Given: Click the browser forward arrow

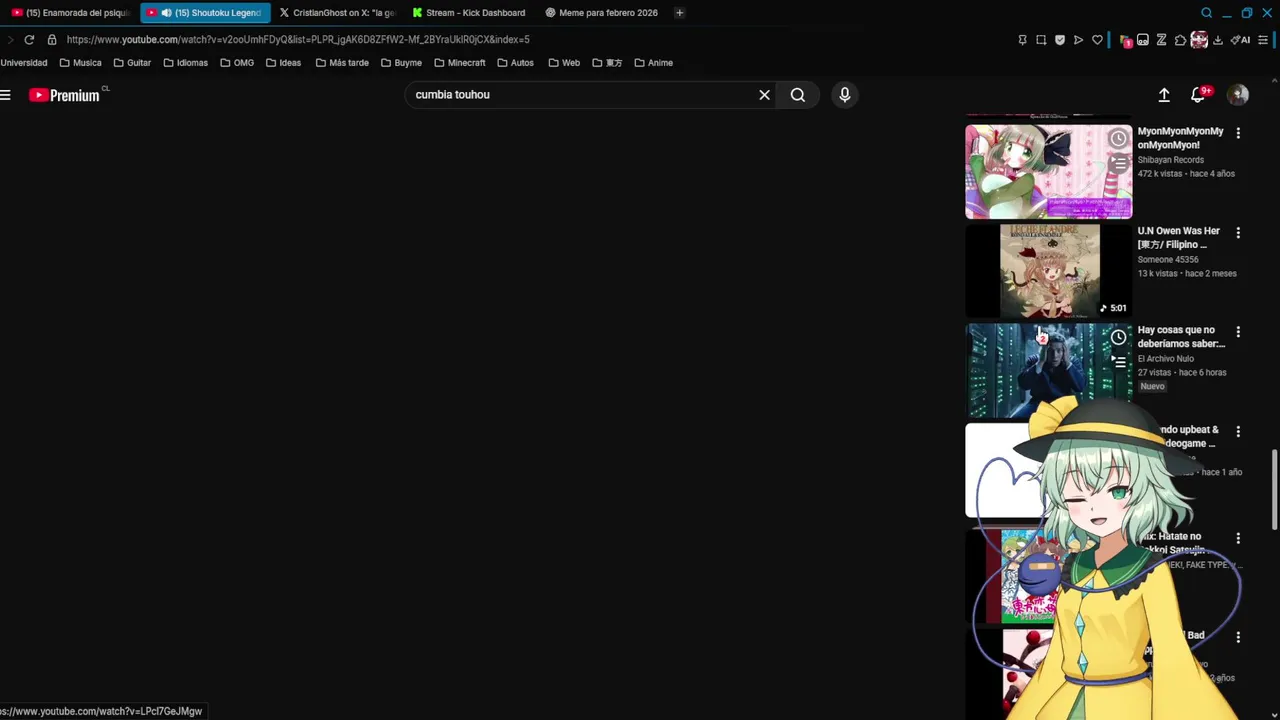Looking at the screenshot, I should (10, 40).
